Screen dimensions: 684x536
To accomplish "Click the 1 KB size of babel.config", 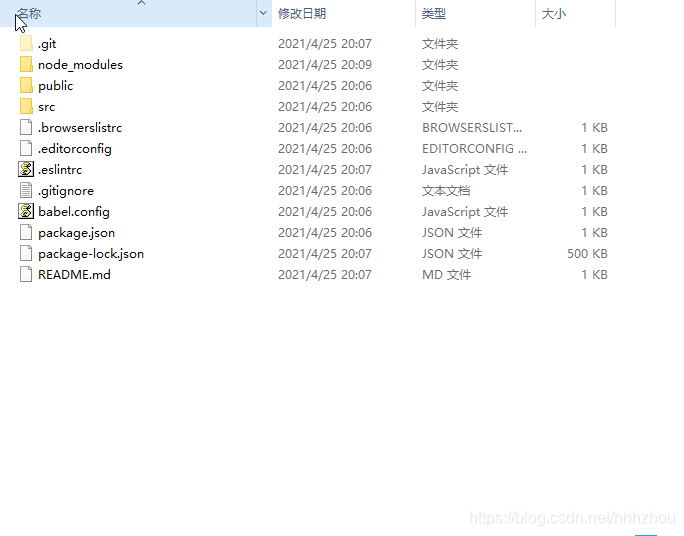I will coord(594,212).
